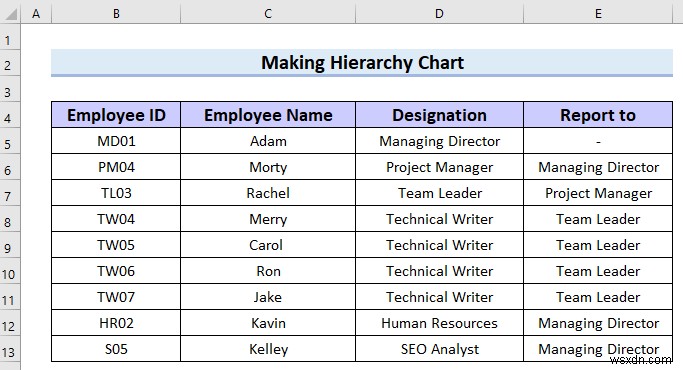Viewport: 683px width, 370px height.
Task: Click the 'Making Hierarchy Chart' title cell
Action: click(362, 63)
